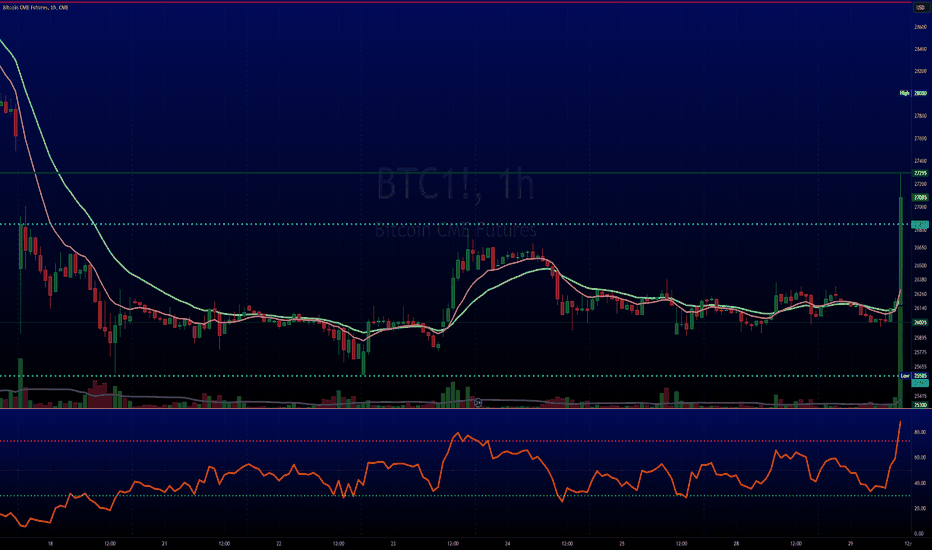This screenshot has height=550, width=932.
Task: Click date label 22 on the time axis
Action: point(279,543)
